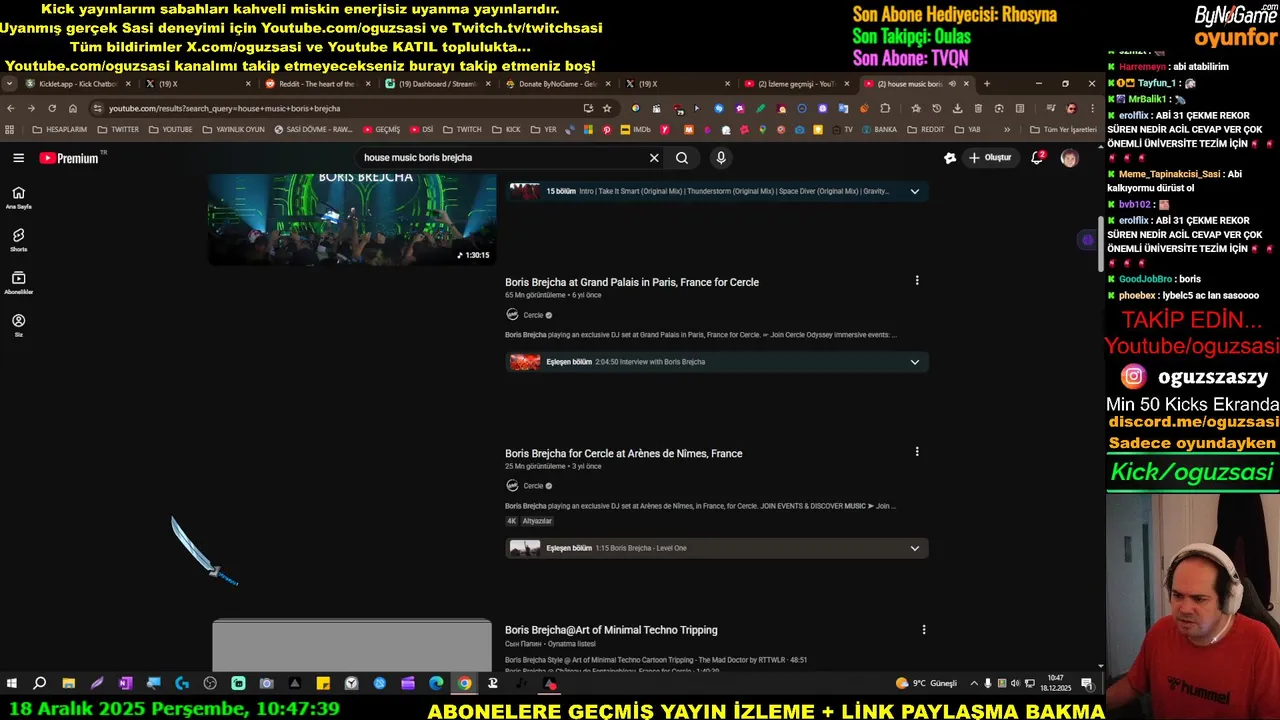The width and height of the screenshot is (1280, 720).
Task: Clear the YouTube search box text
Action: tap(654, 158)
